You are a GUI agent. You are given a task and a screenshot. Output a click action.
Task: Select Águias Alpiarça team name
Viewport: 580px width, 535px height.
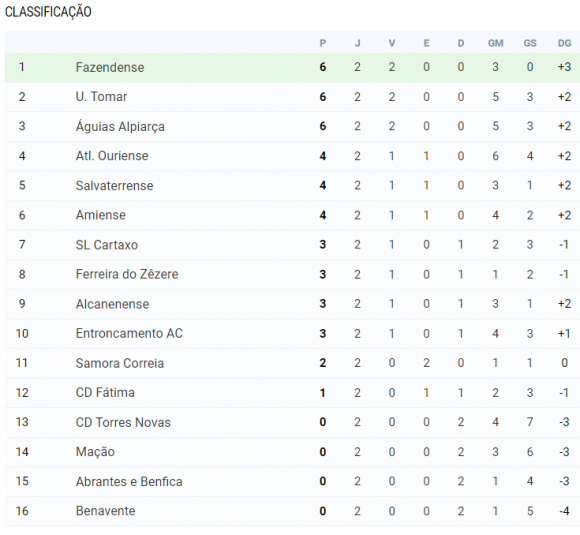pyautogui.click(x=120, y=127)
